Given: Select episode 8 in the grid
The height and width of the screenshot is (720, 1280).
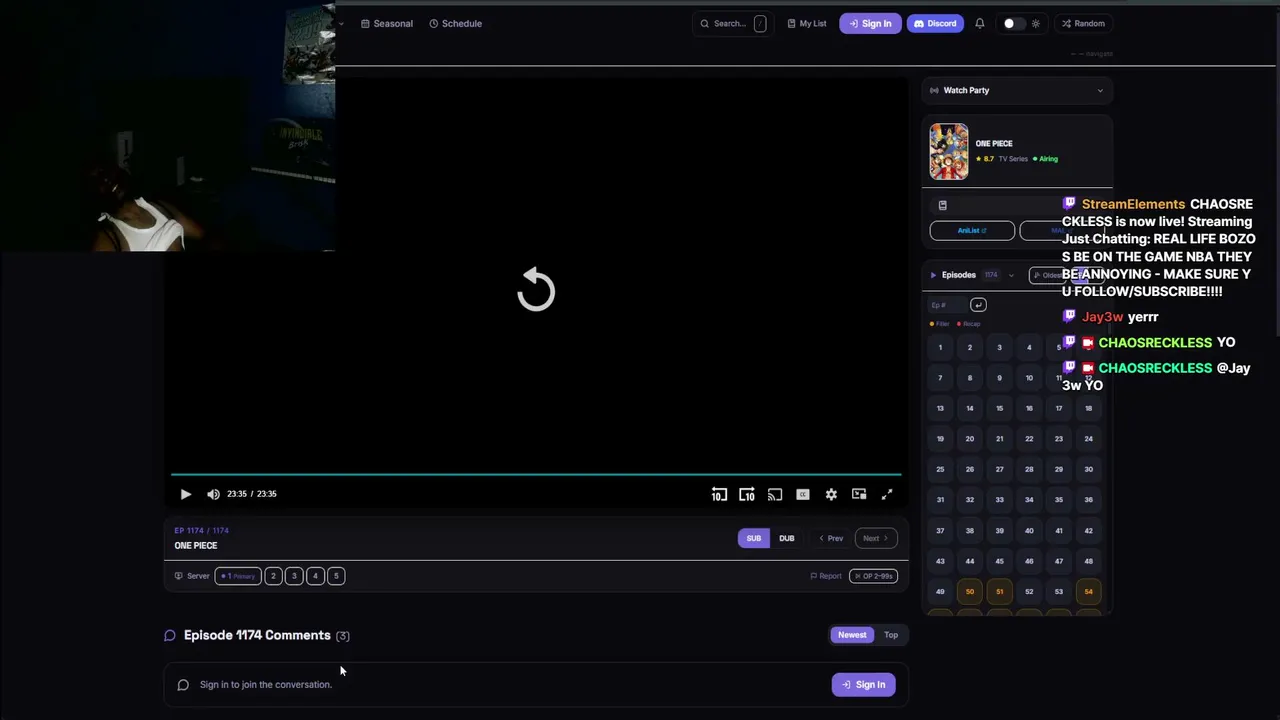Looking at the screenshot, I should 969,378.
